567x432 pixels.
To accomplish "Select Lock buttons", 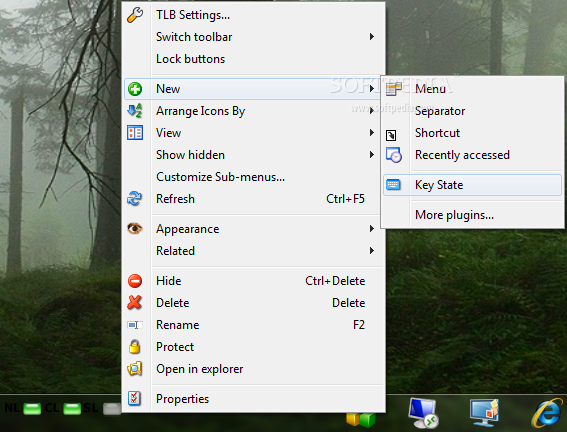I will click(x=253, y=59).
